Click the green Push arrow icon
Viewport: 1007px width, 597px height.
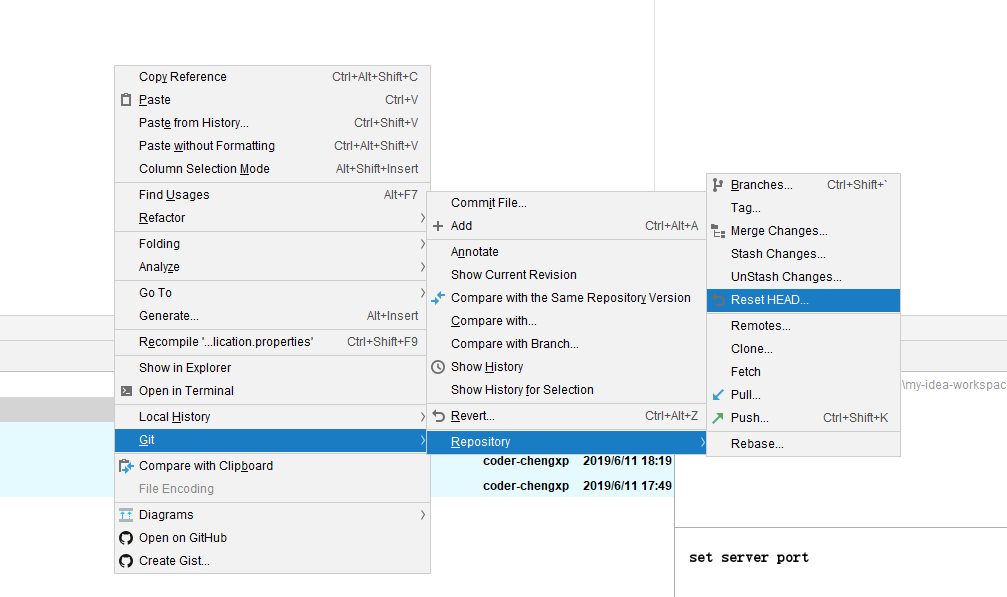[x=718, y=418]
